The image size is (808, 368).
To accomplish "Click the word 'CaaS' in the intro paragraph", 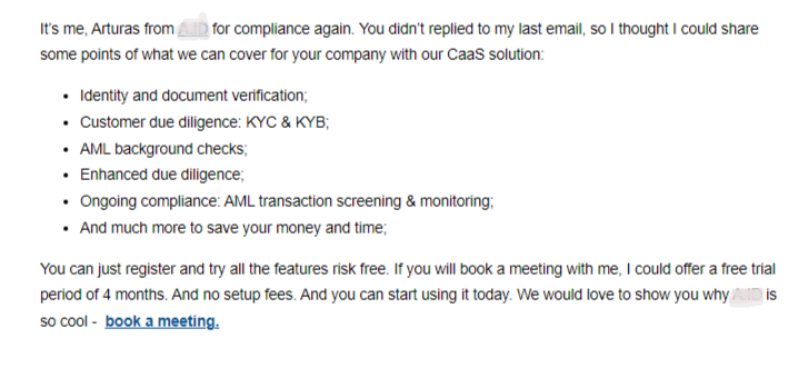I will (466, 55).
